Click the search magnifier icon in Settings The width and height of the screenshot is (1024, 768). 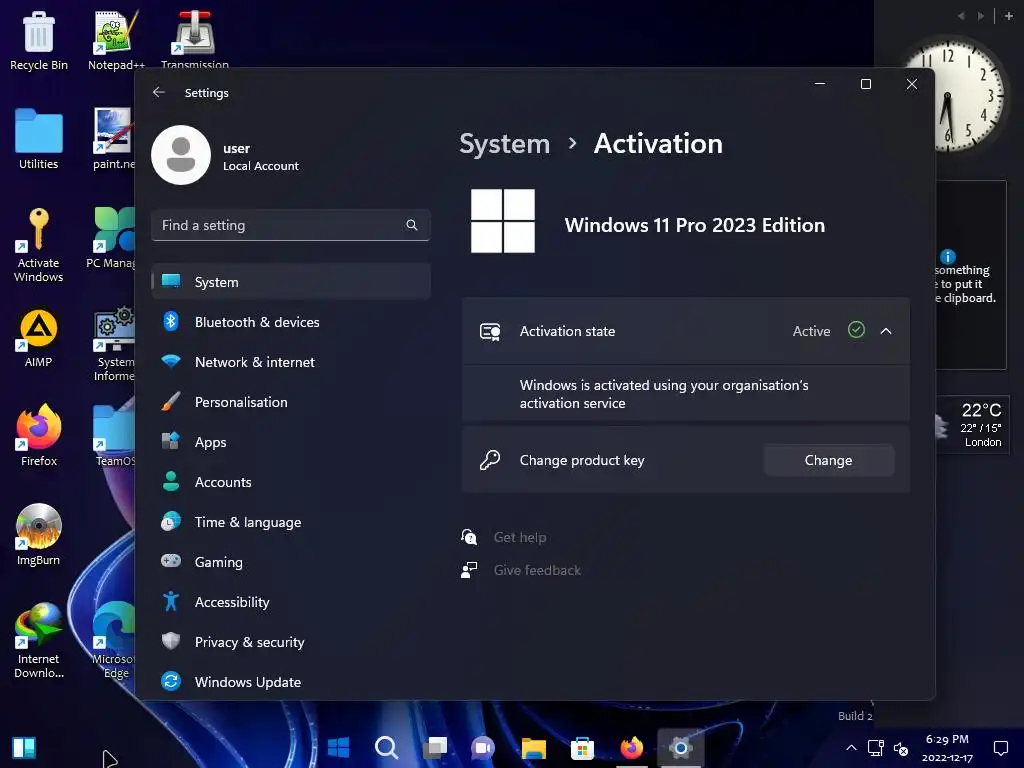[411, 225]
